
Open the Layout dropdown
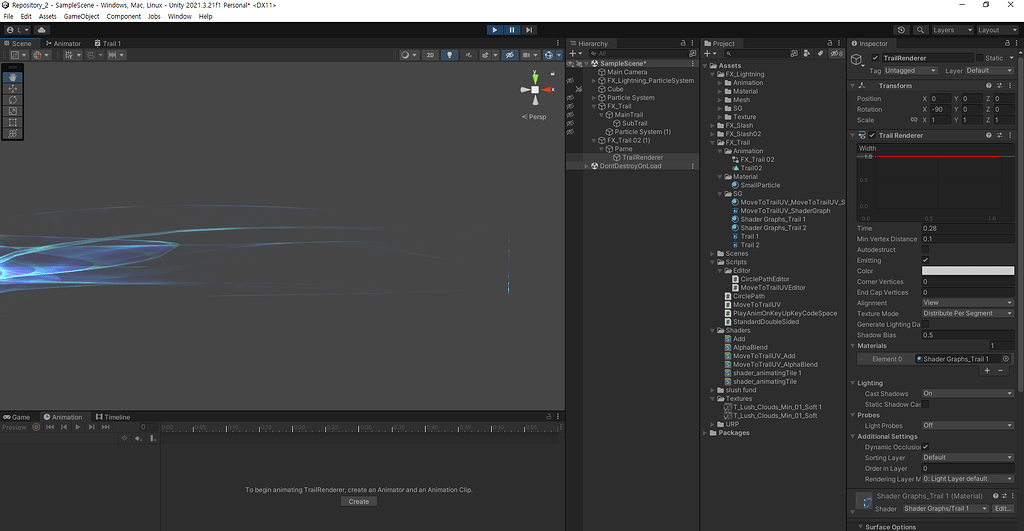pyautogui.click(x=997, y=30)
